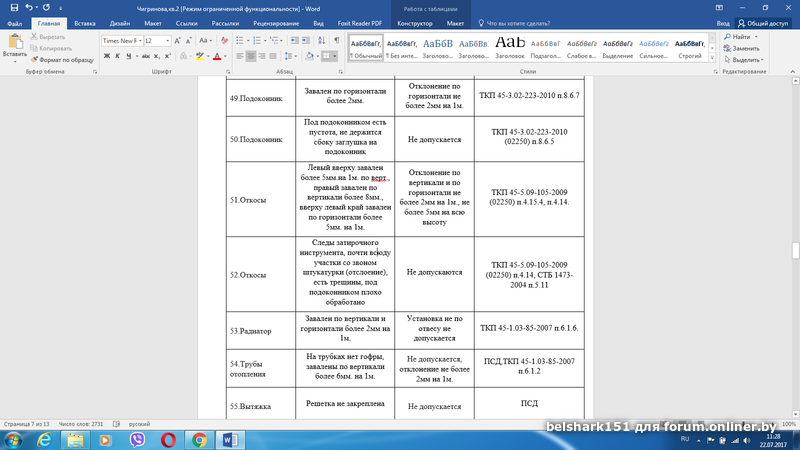The image size is (800, 450).
Task: Toggle underline (Ч) formatting
Action: (x=129, y=56)
